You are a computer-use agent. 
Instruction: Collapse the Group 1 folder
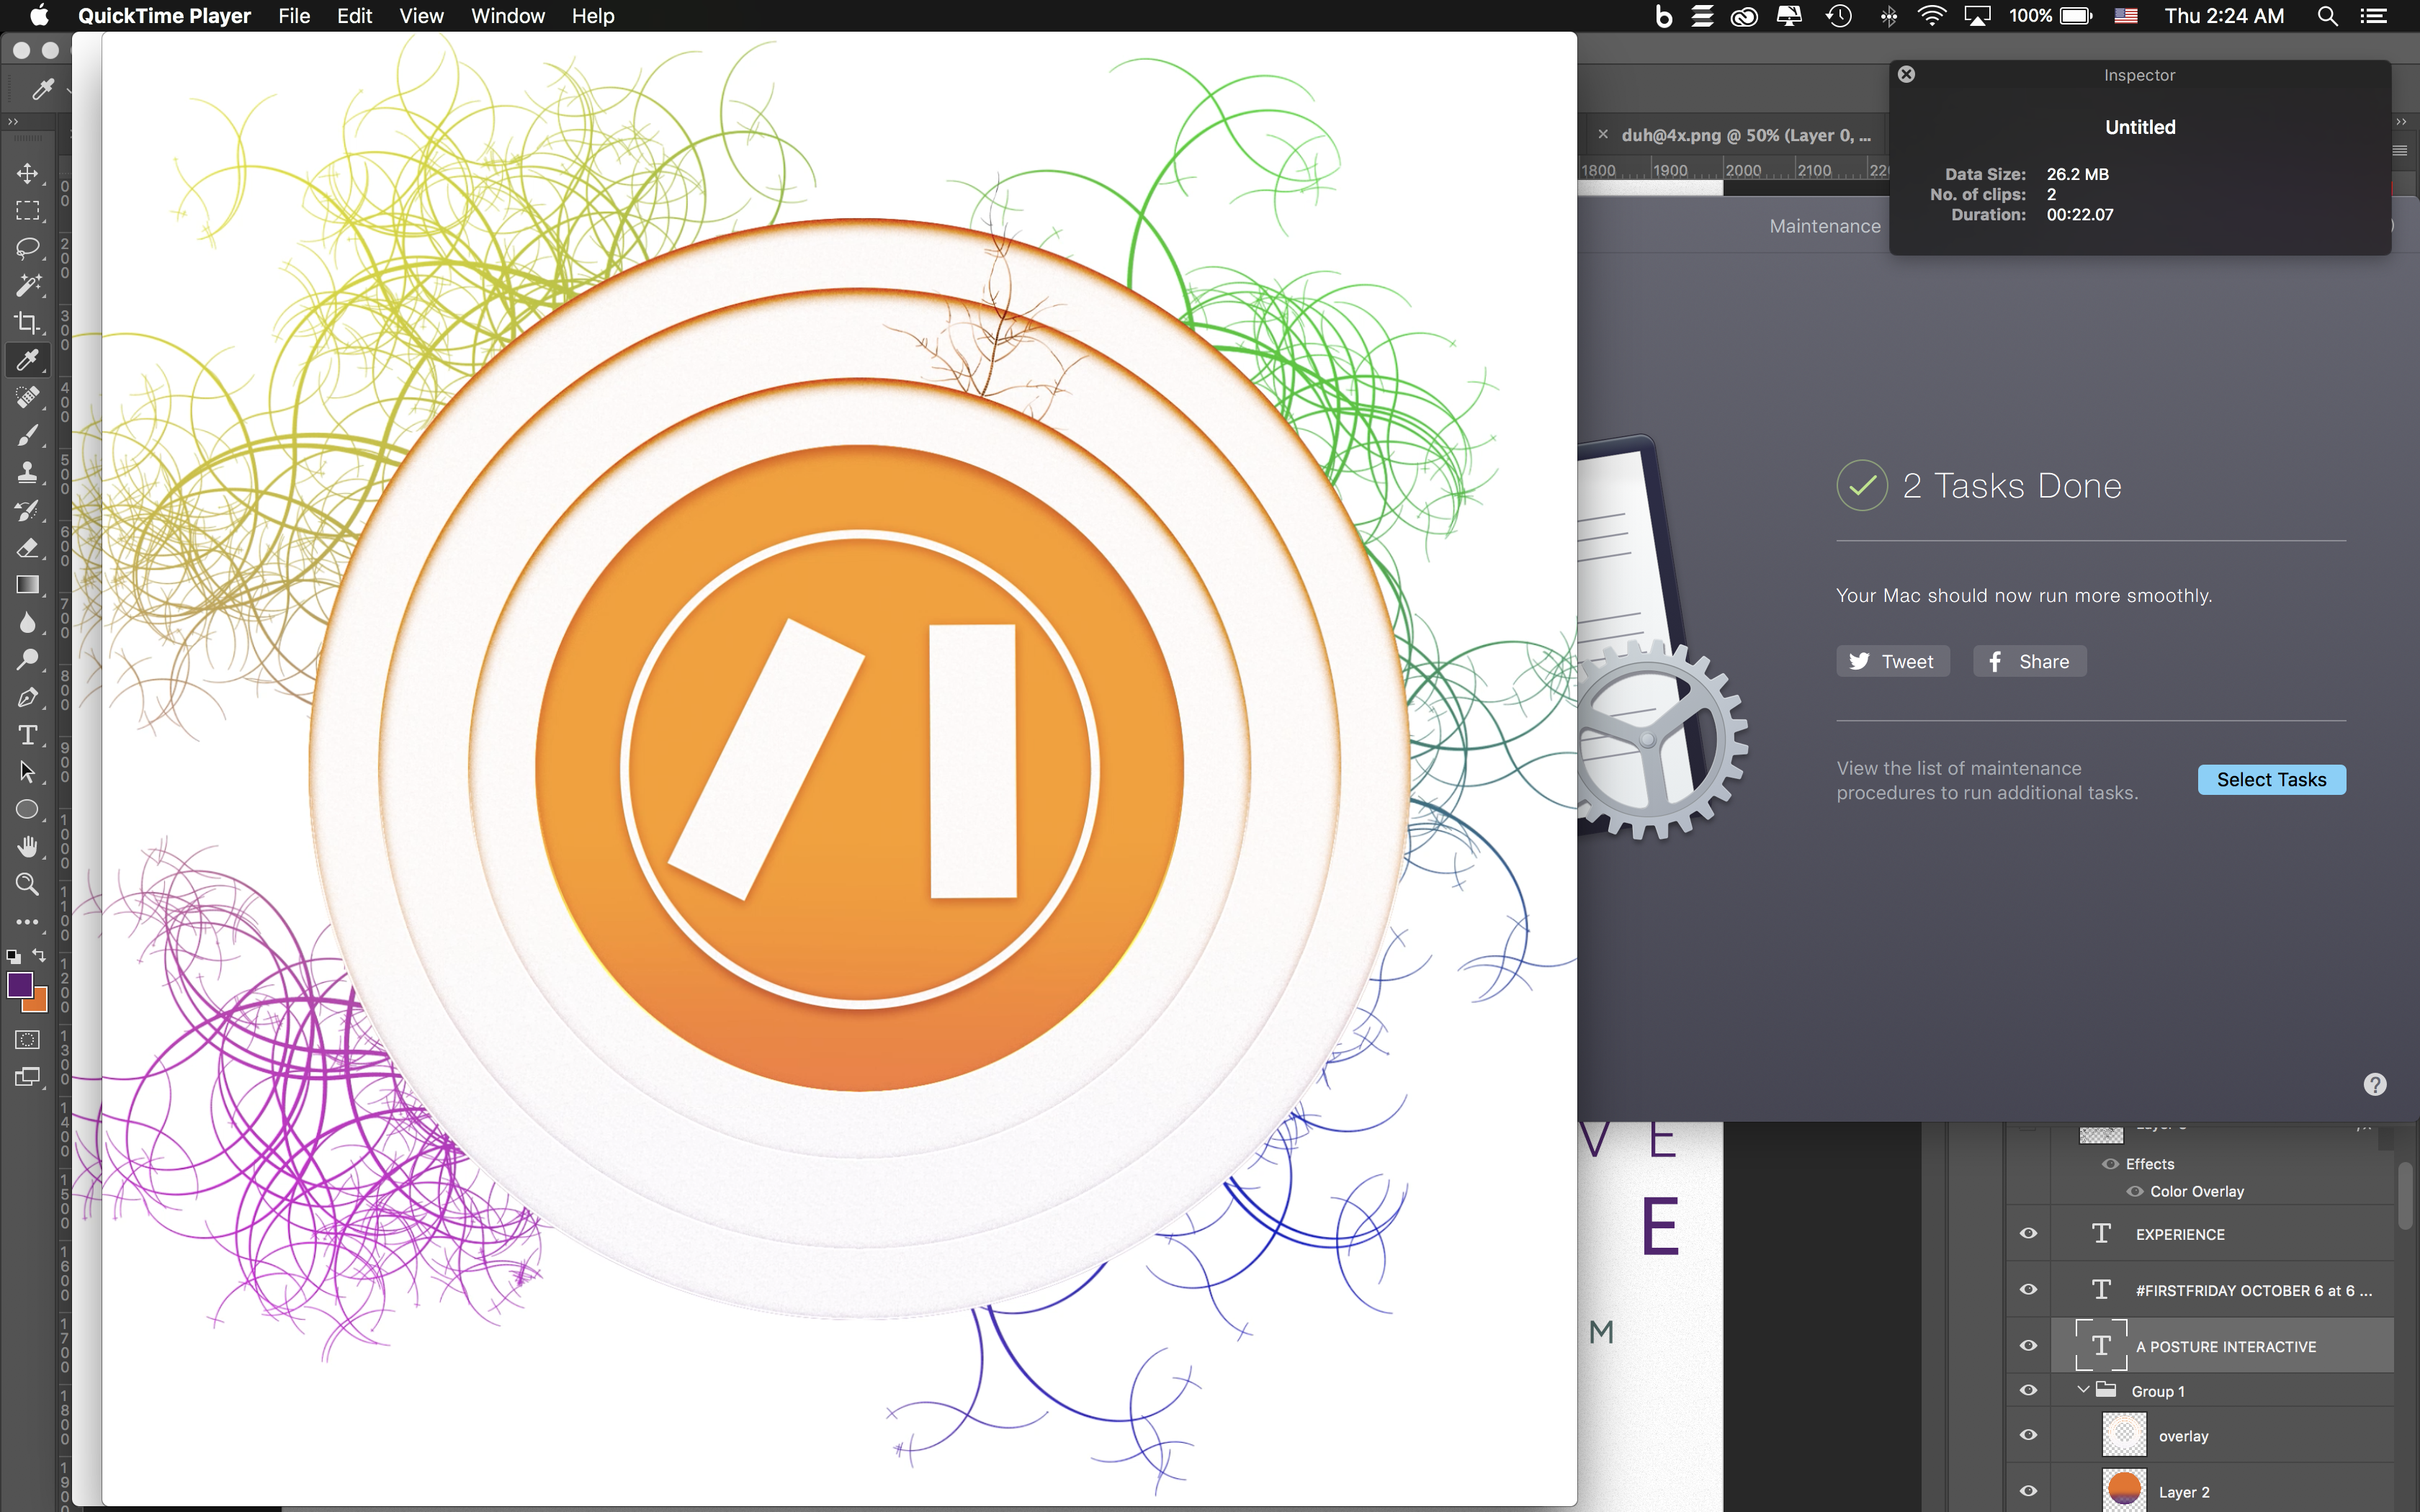point(2083,1390)
